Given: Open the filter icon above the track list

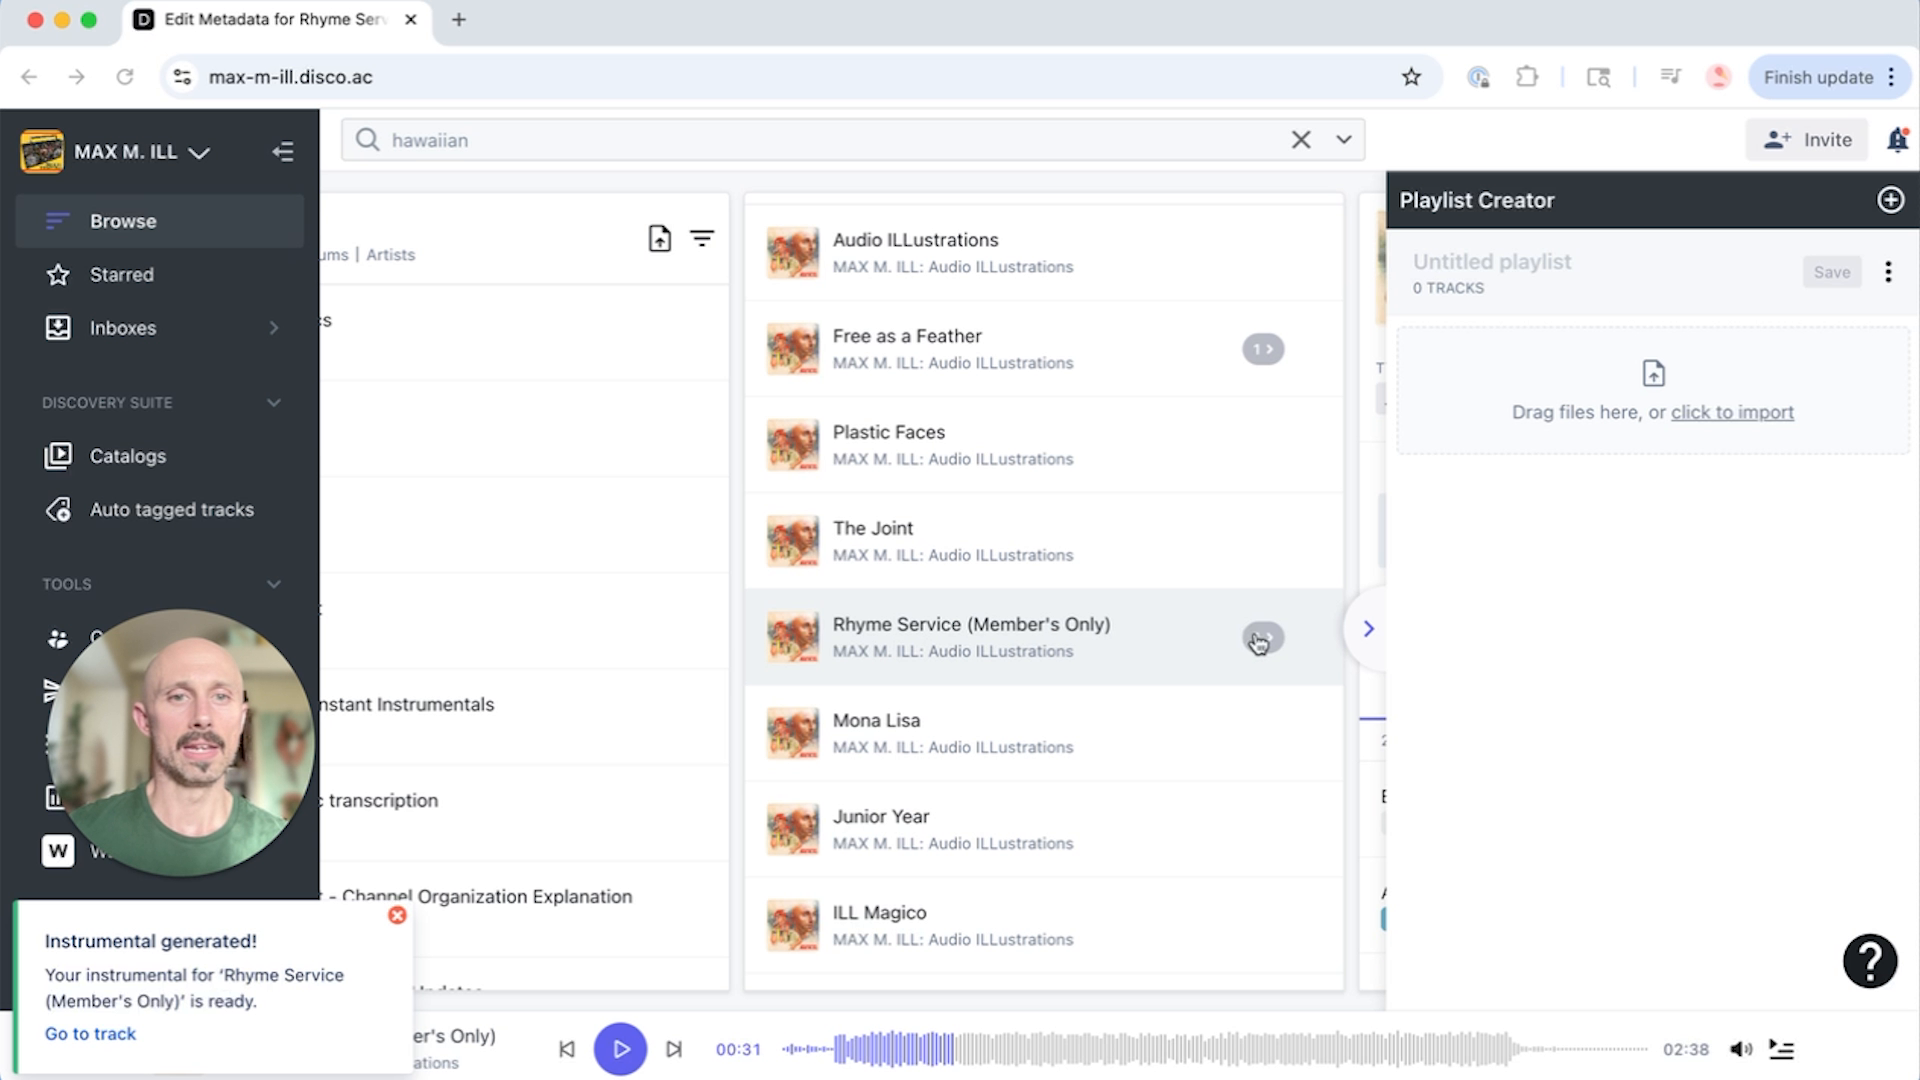Looking at the screenshot, I should tap(703, 238).
